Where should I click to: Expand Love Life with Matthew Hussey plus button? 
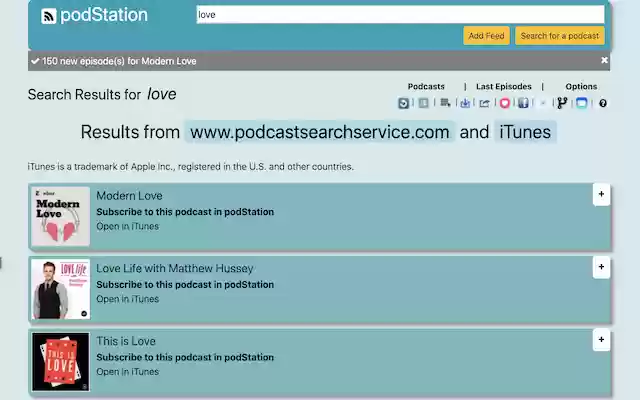601,267
